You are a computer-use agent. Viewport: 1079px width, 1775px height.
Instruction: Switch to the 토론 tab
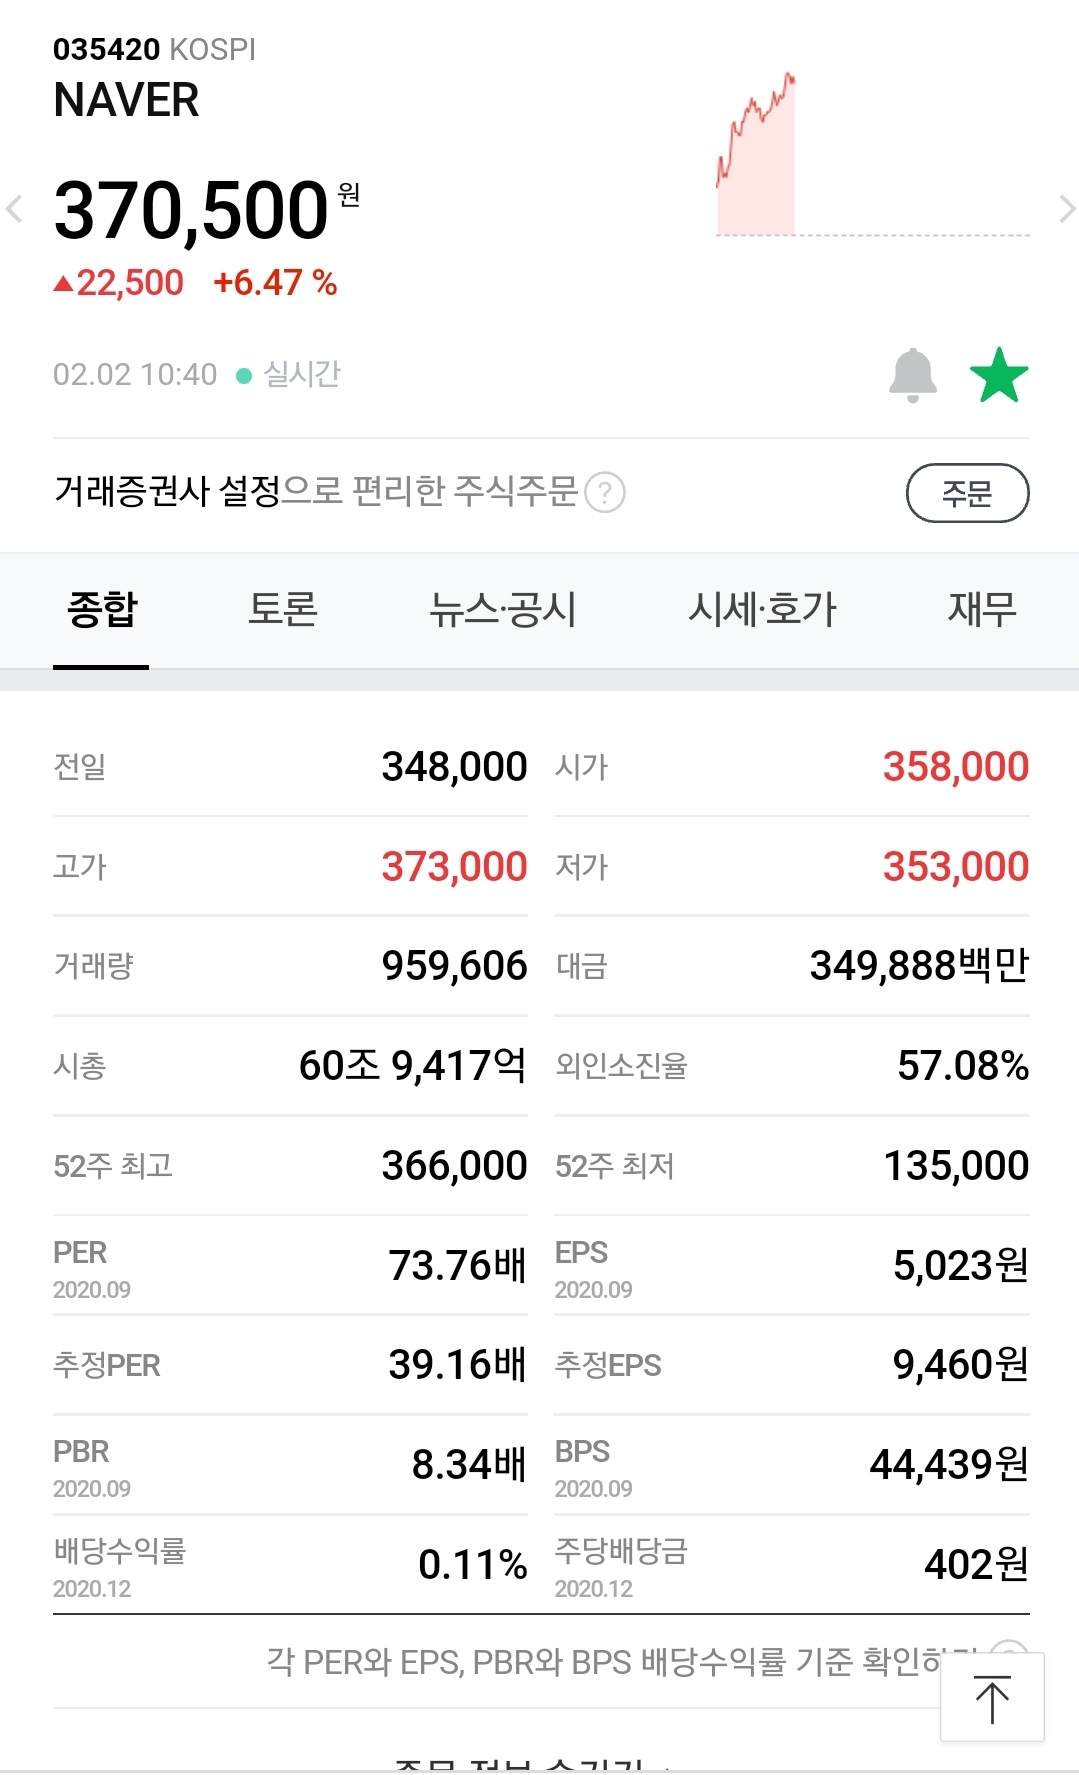(x=283, y=609)
